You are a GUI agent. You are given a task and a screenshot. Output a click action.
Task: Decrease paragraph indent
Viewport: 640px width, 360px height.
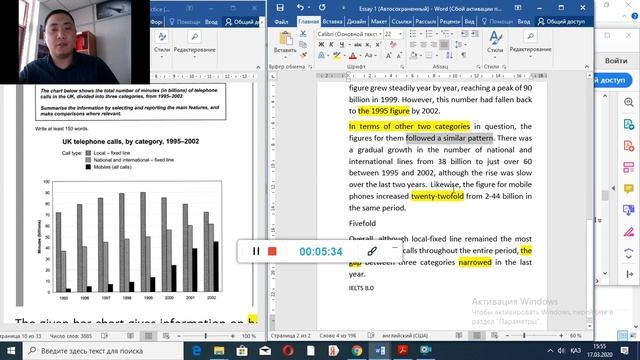(x=464, y=33)
